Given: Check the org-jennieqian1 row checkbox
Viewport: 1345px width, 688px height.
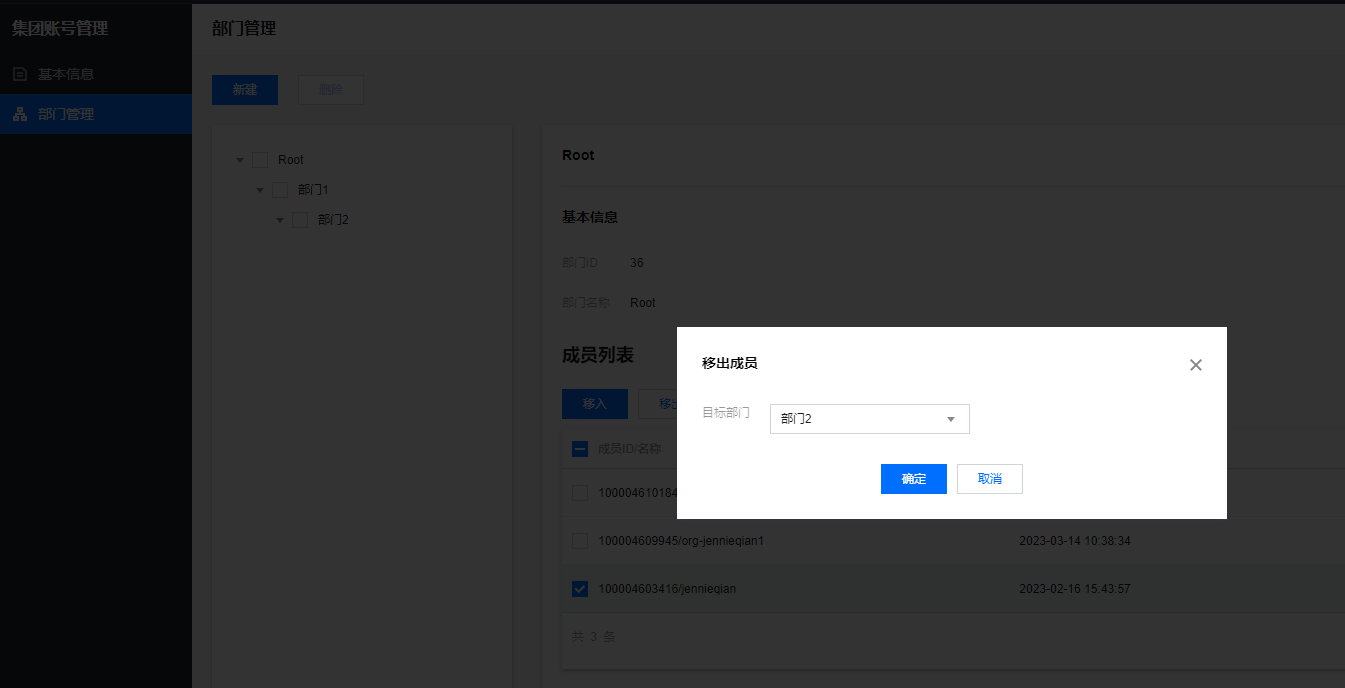Looking at the screenshot, I should (x=580, y=541).
